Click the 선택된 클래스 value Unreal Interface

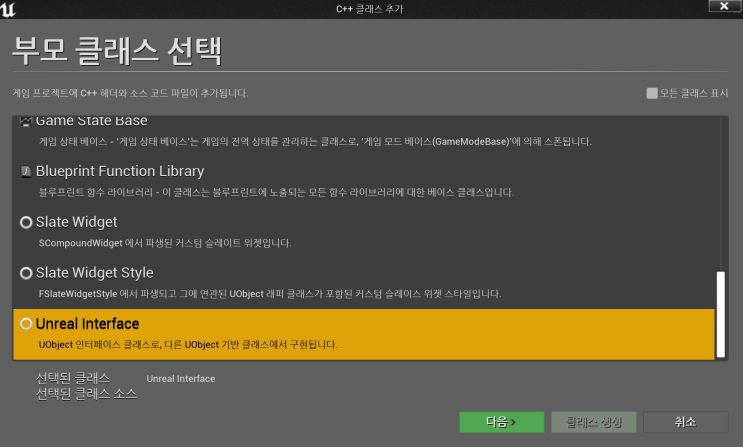pos(181,379)
